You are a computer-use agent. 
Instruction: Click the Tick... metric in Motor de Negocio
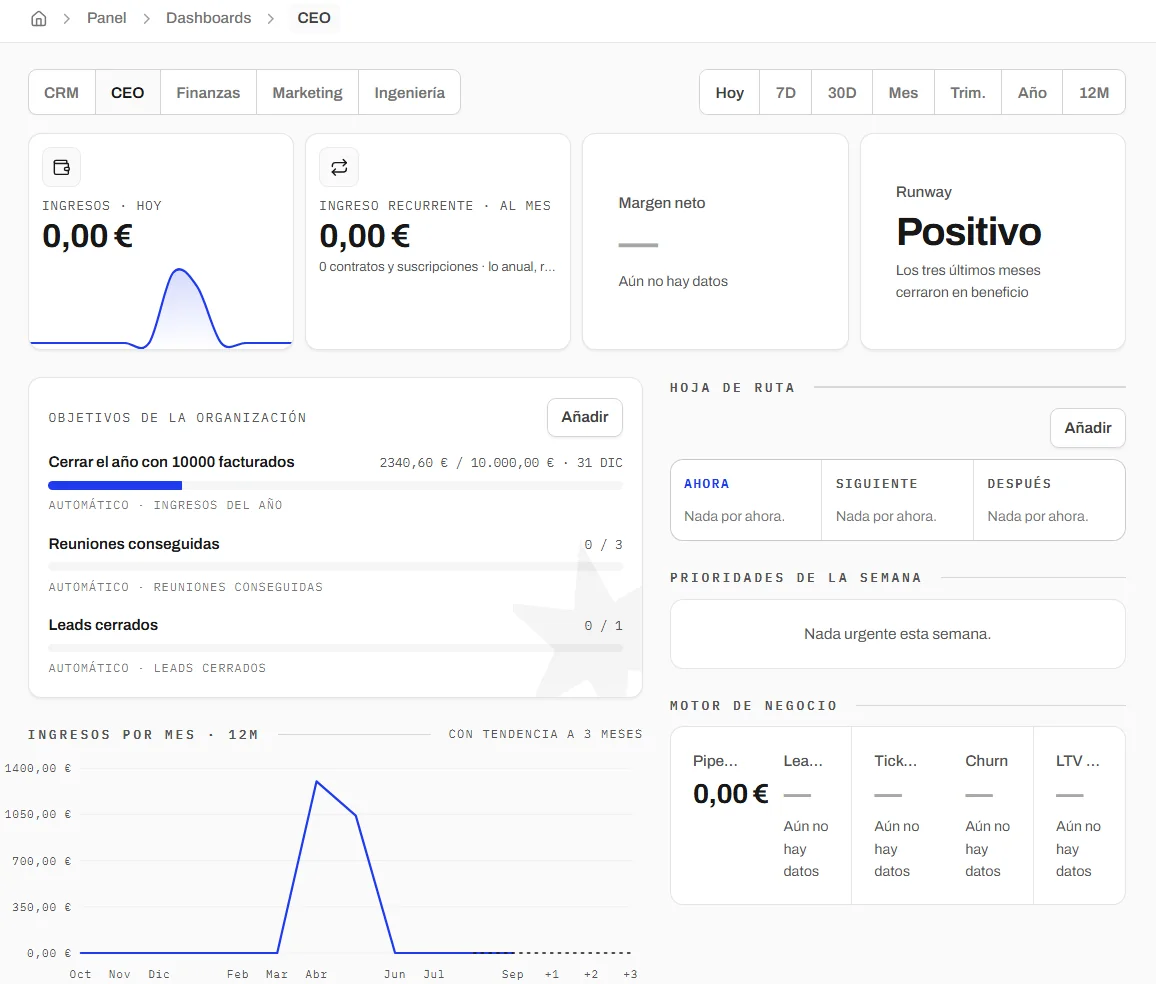[x=897, y=816]
